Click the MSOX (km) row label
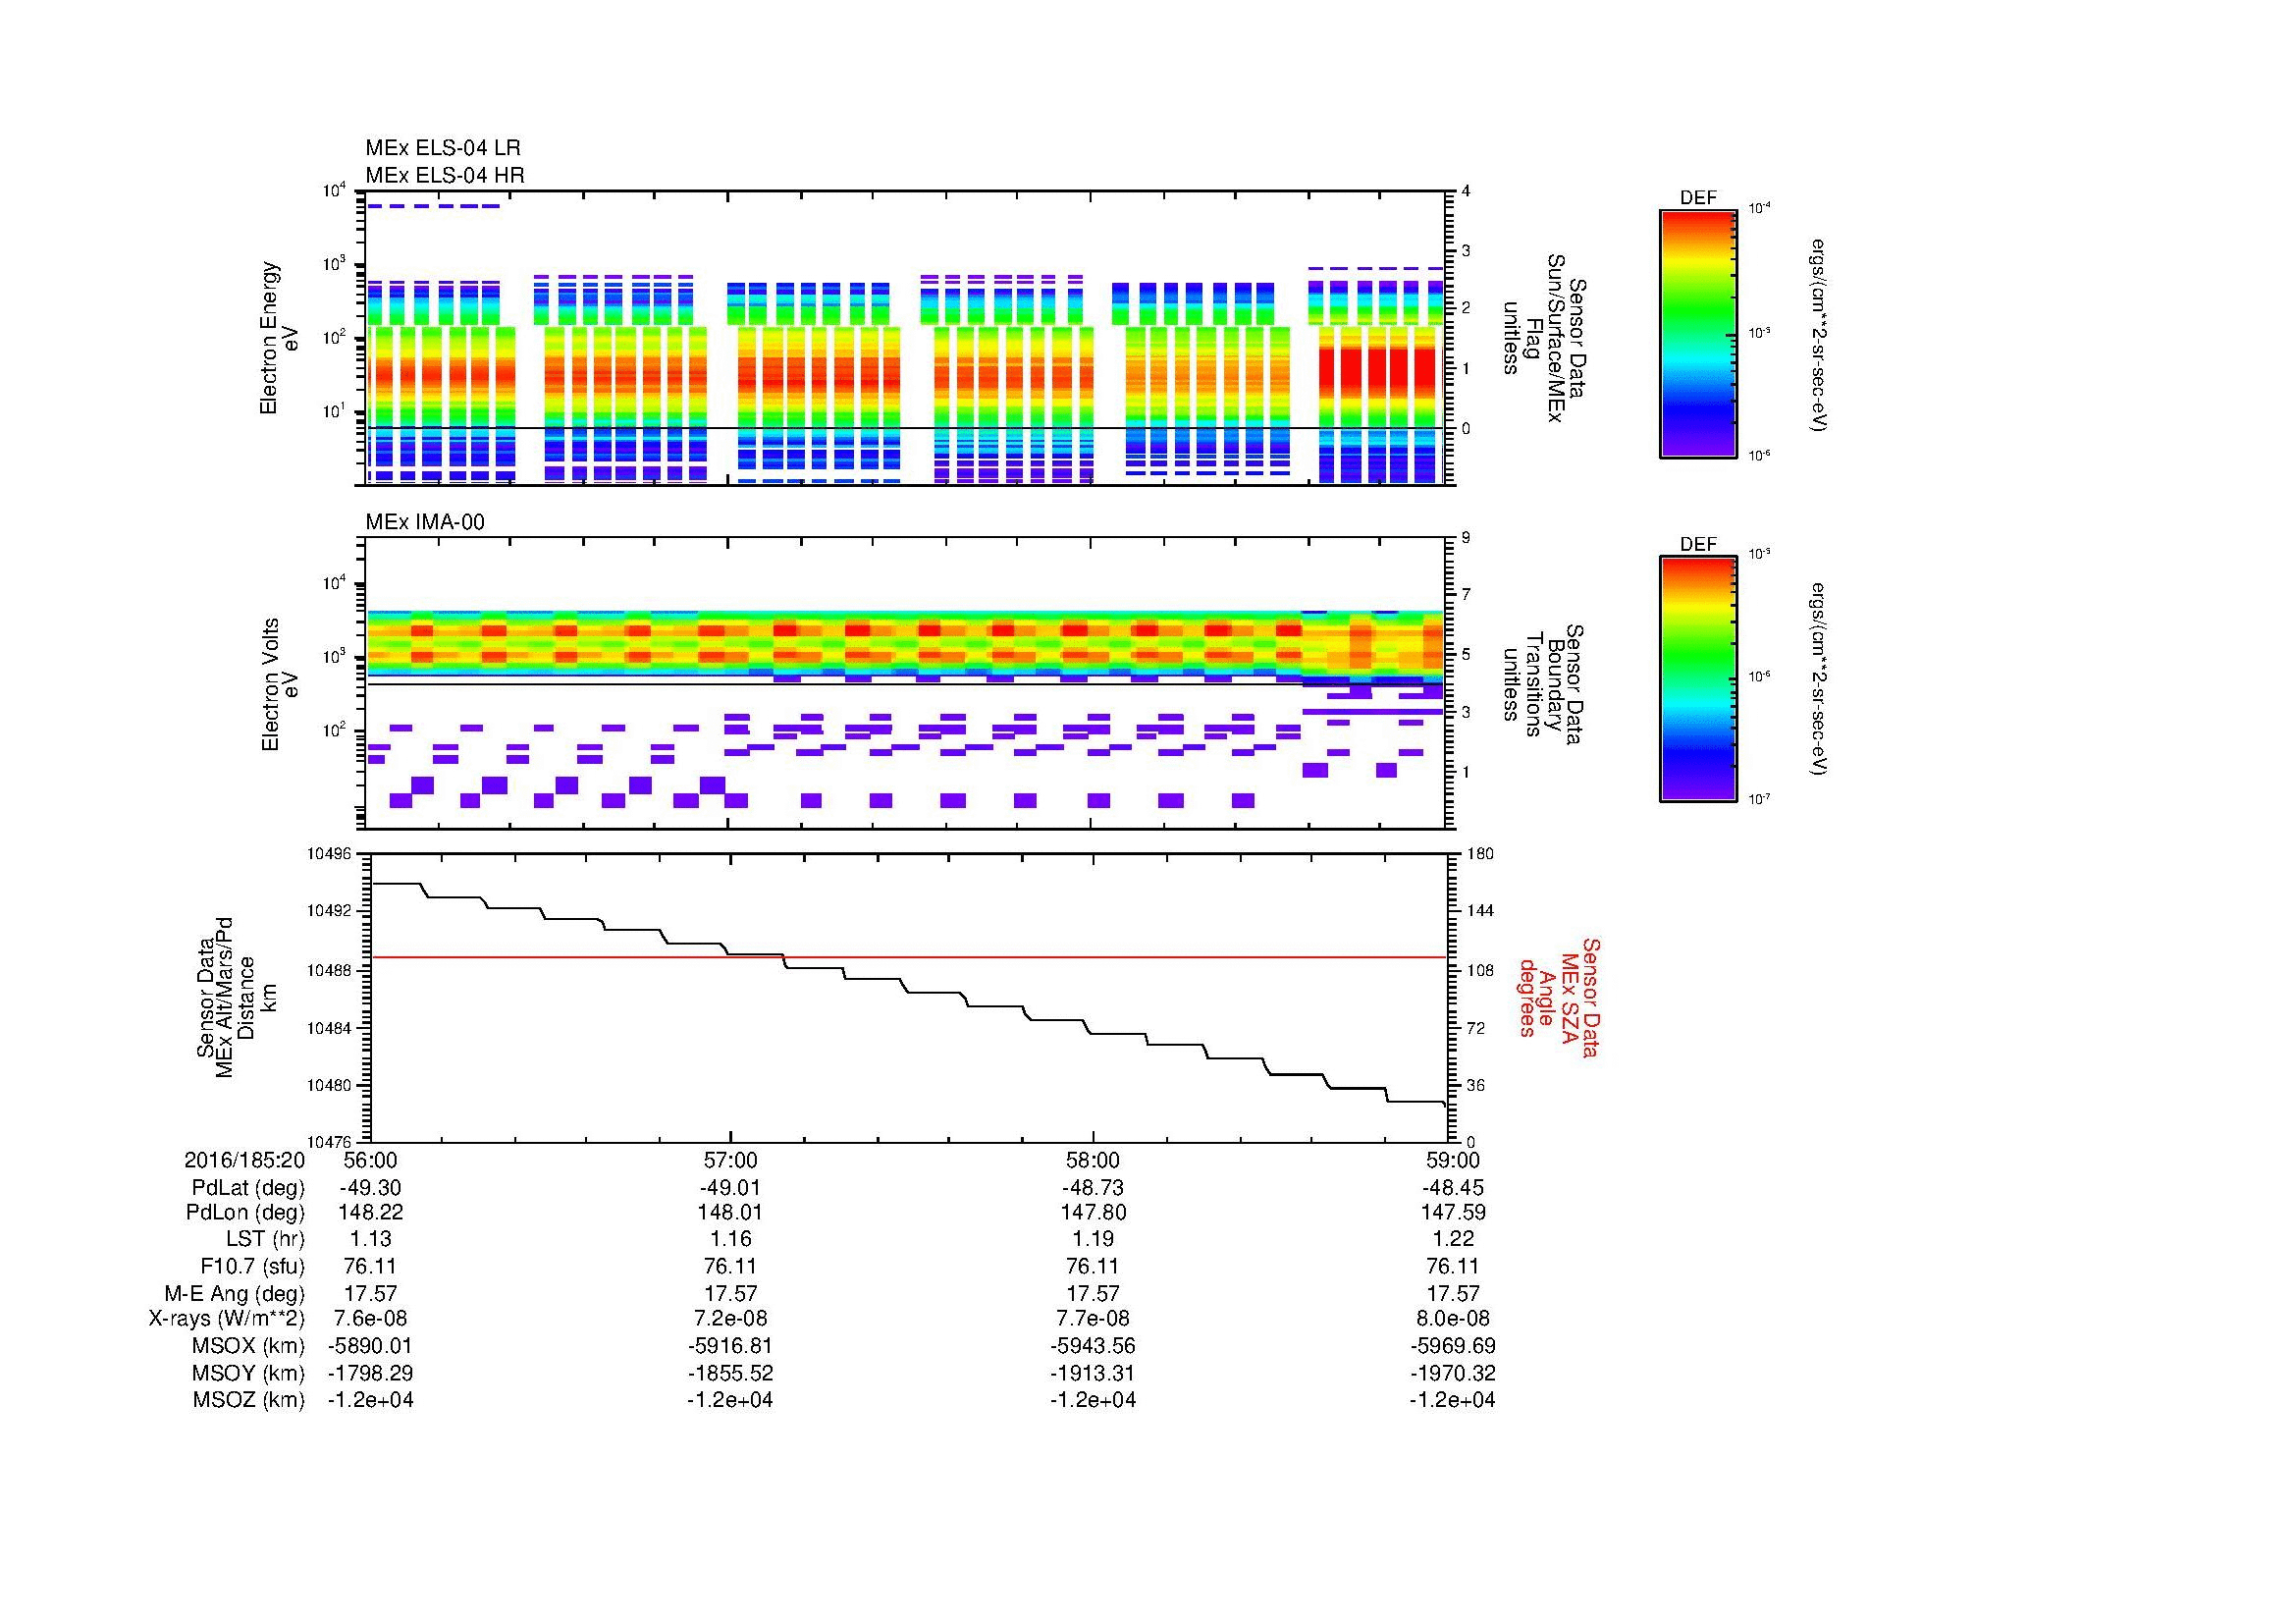 click(249, 1346)
